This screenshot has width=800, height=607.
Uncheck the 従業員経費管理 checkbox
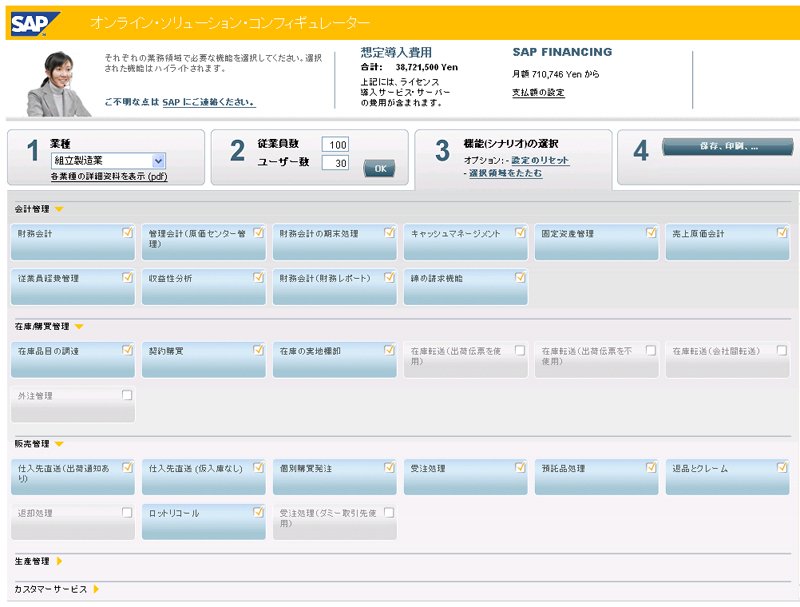[x=128, y=277]
